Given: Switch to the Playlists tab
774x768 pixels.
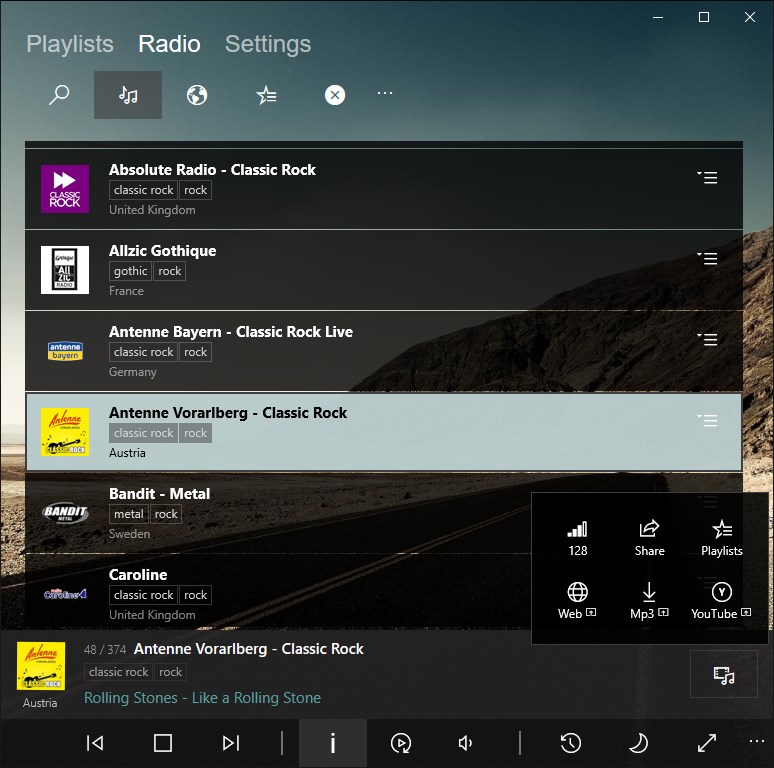Looking at the screenshot, I should 70,44.
